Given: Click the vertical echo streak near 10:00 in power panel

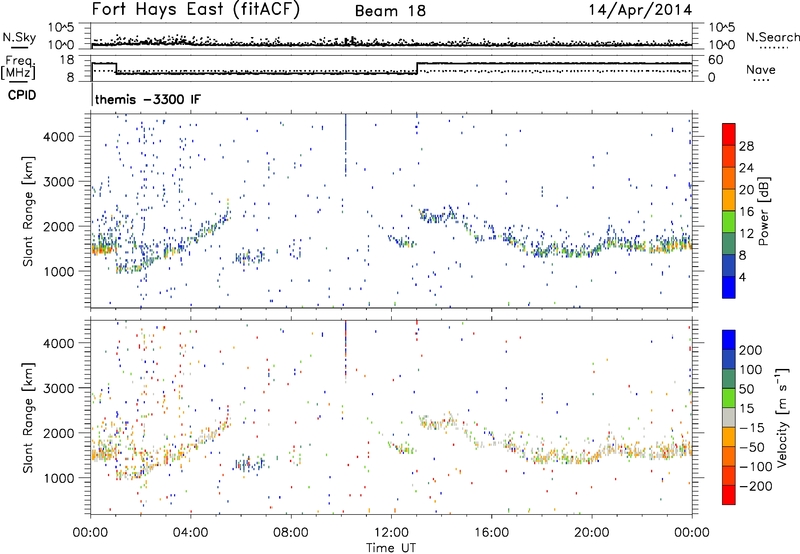Looking at the screenshot, I should coord(345,145).
